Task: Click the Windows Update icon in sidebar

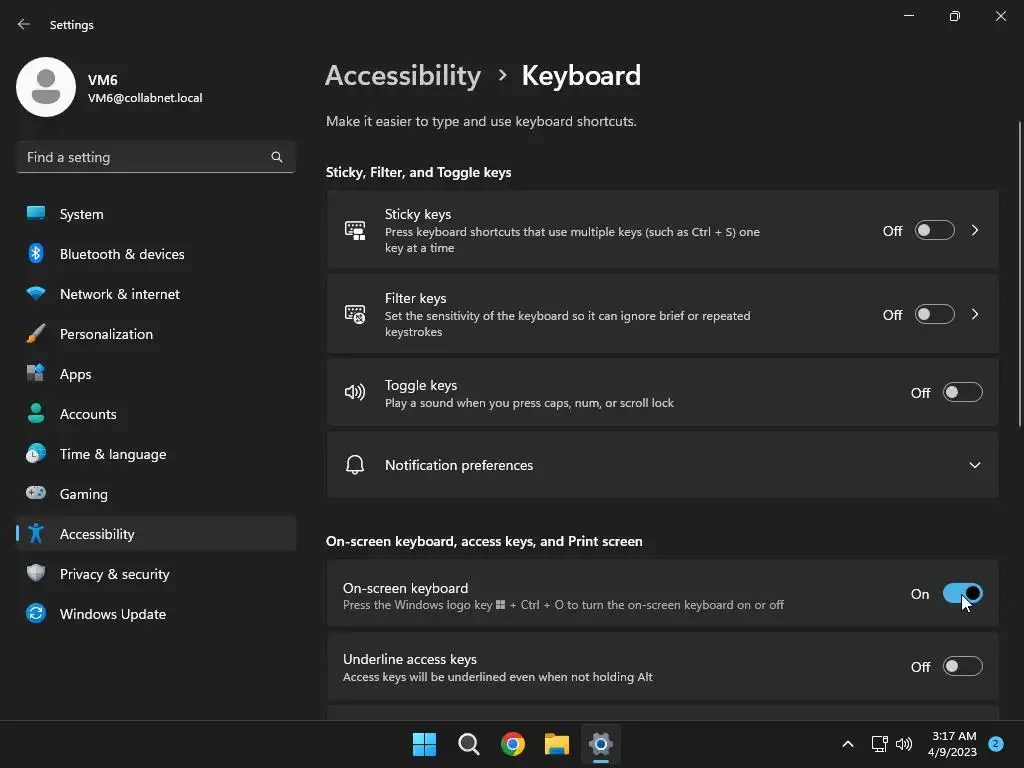Action: click(x=36, y=614)
